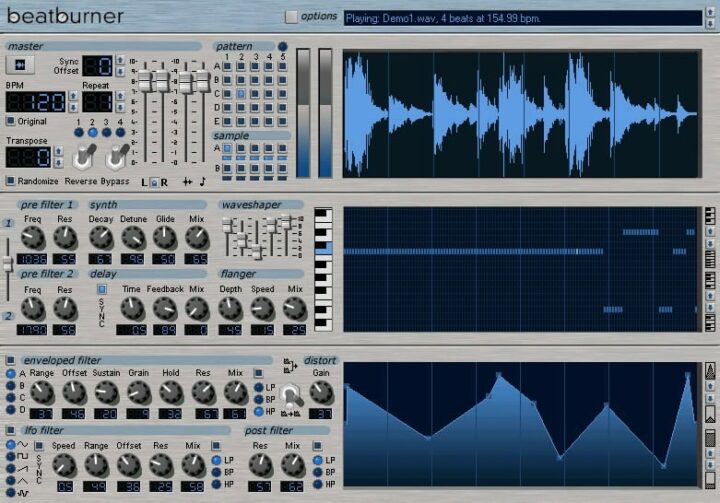Decrease Transpose with the down arrow
This screenshot has height=503, width=720.
pos(58,163)
